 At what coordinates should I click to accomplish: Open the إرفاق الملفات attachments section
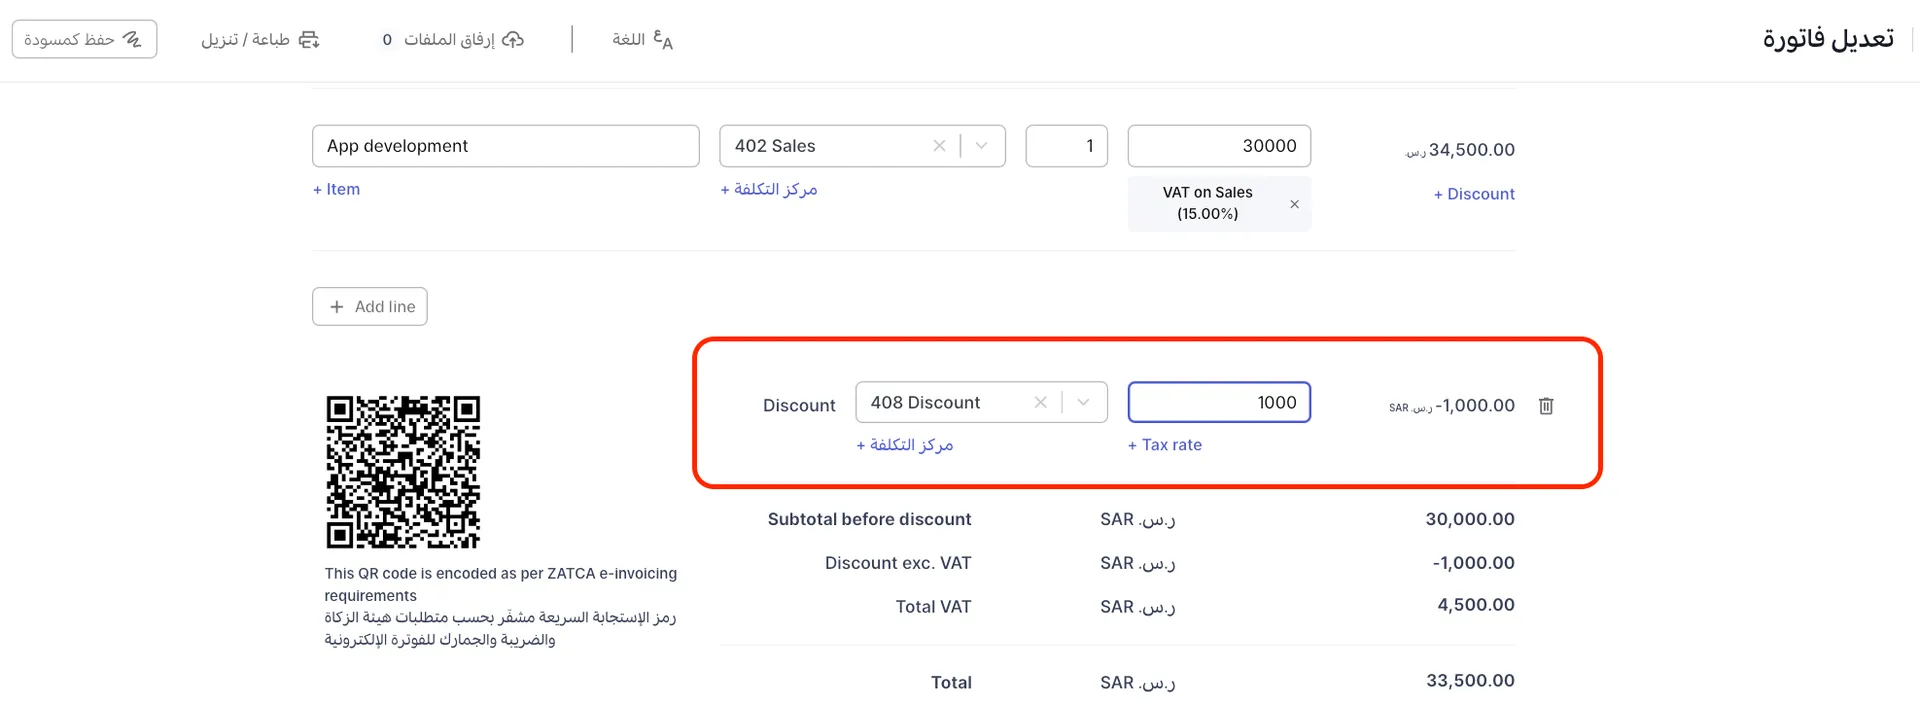pos(450,39)
